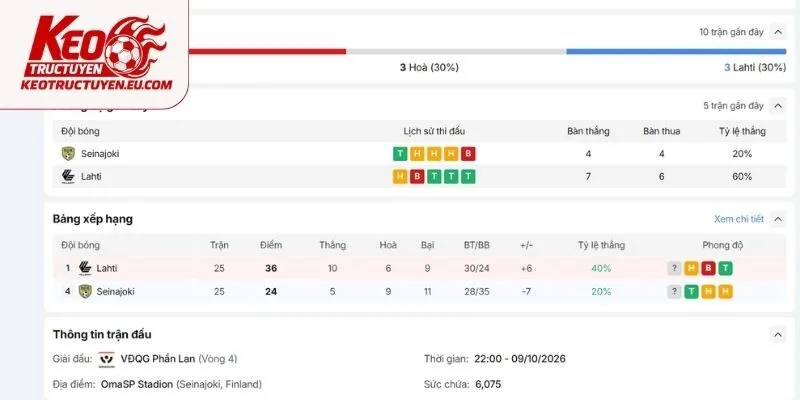This screenshot has height=400, width=800.
Task: Click the Lịch sử thi đấu column header
Action: 434,131
